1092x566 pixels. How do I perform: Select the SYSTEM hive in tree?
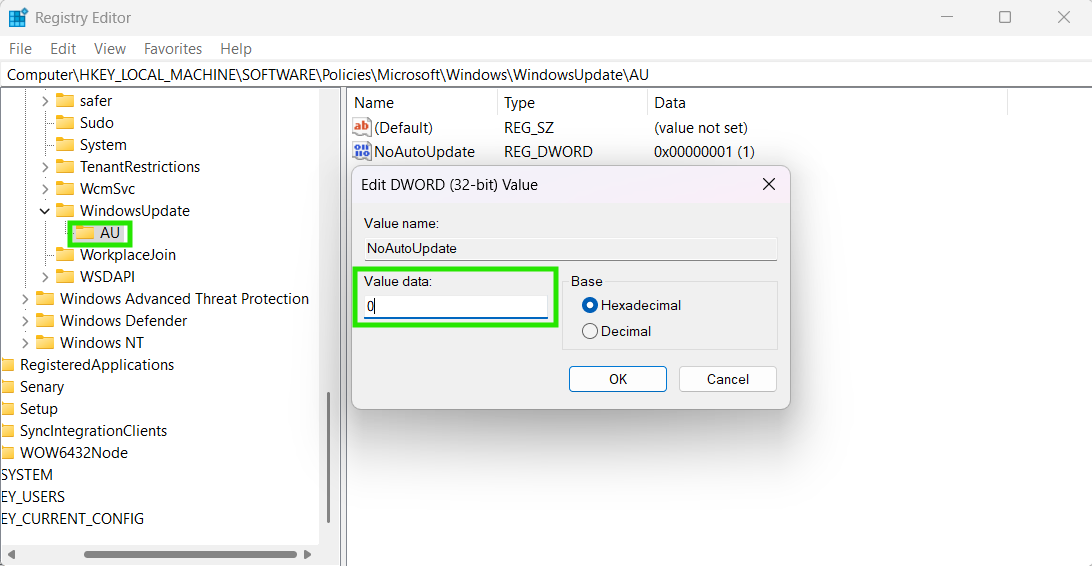(x=27, y=475)
